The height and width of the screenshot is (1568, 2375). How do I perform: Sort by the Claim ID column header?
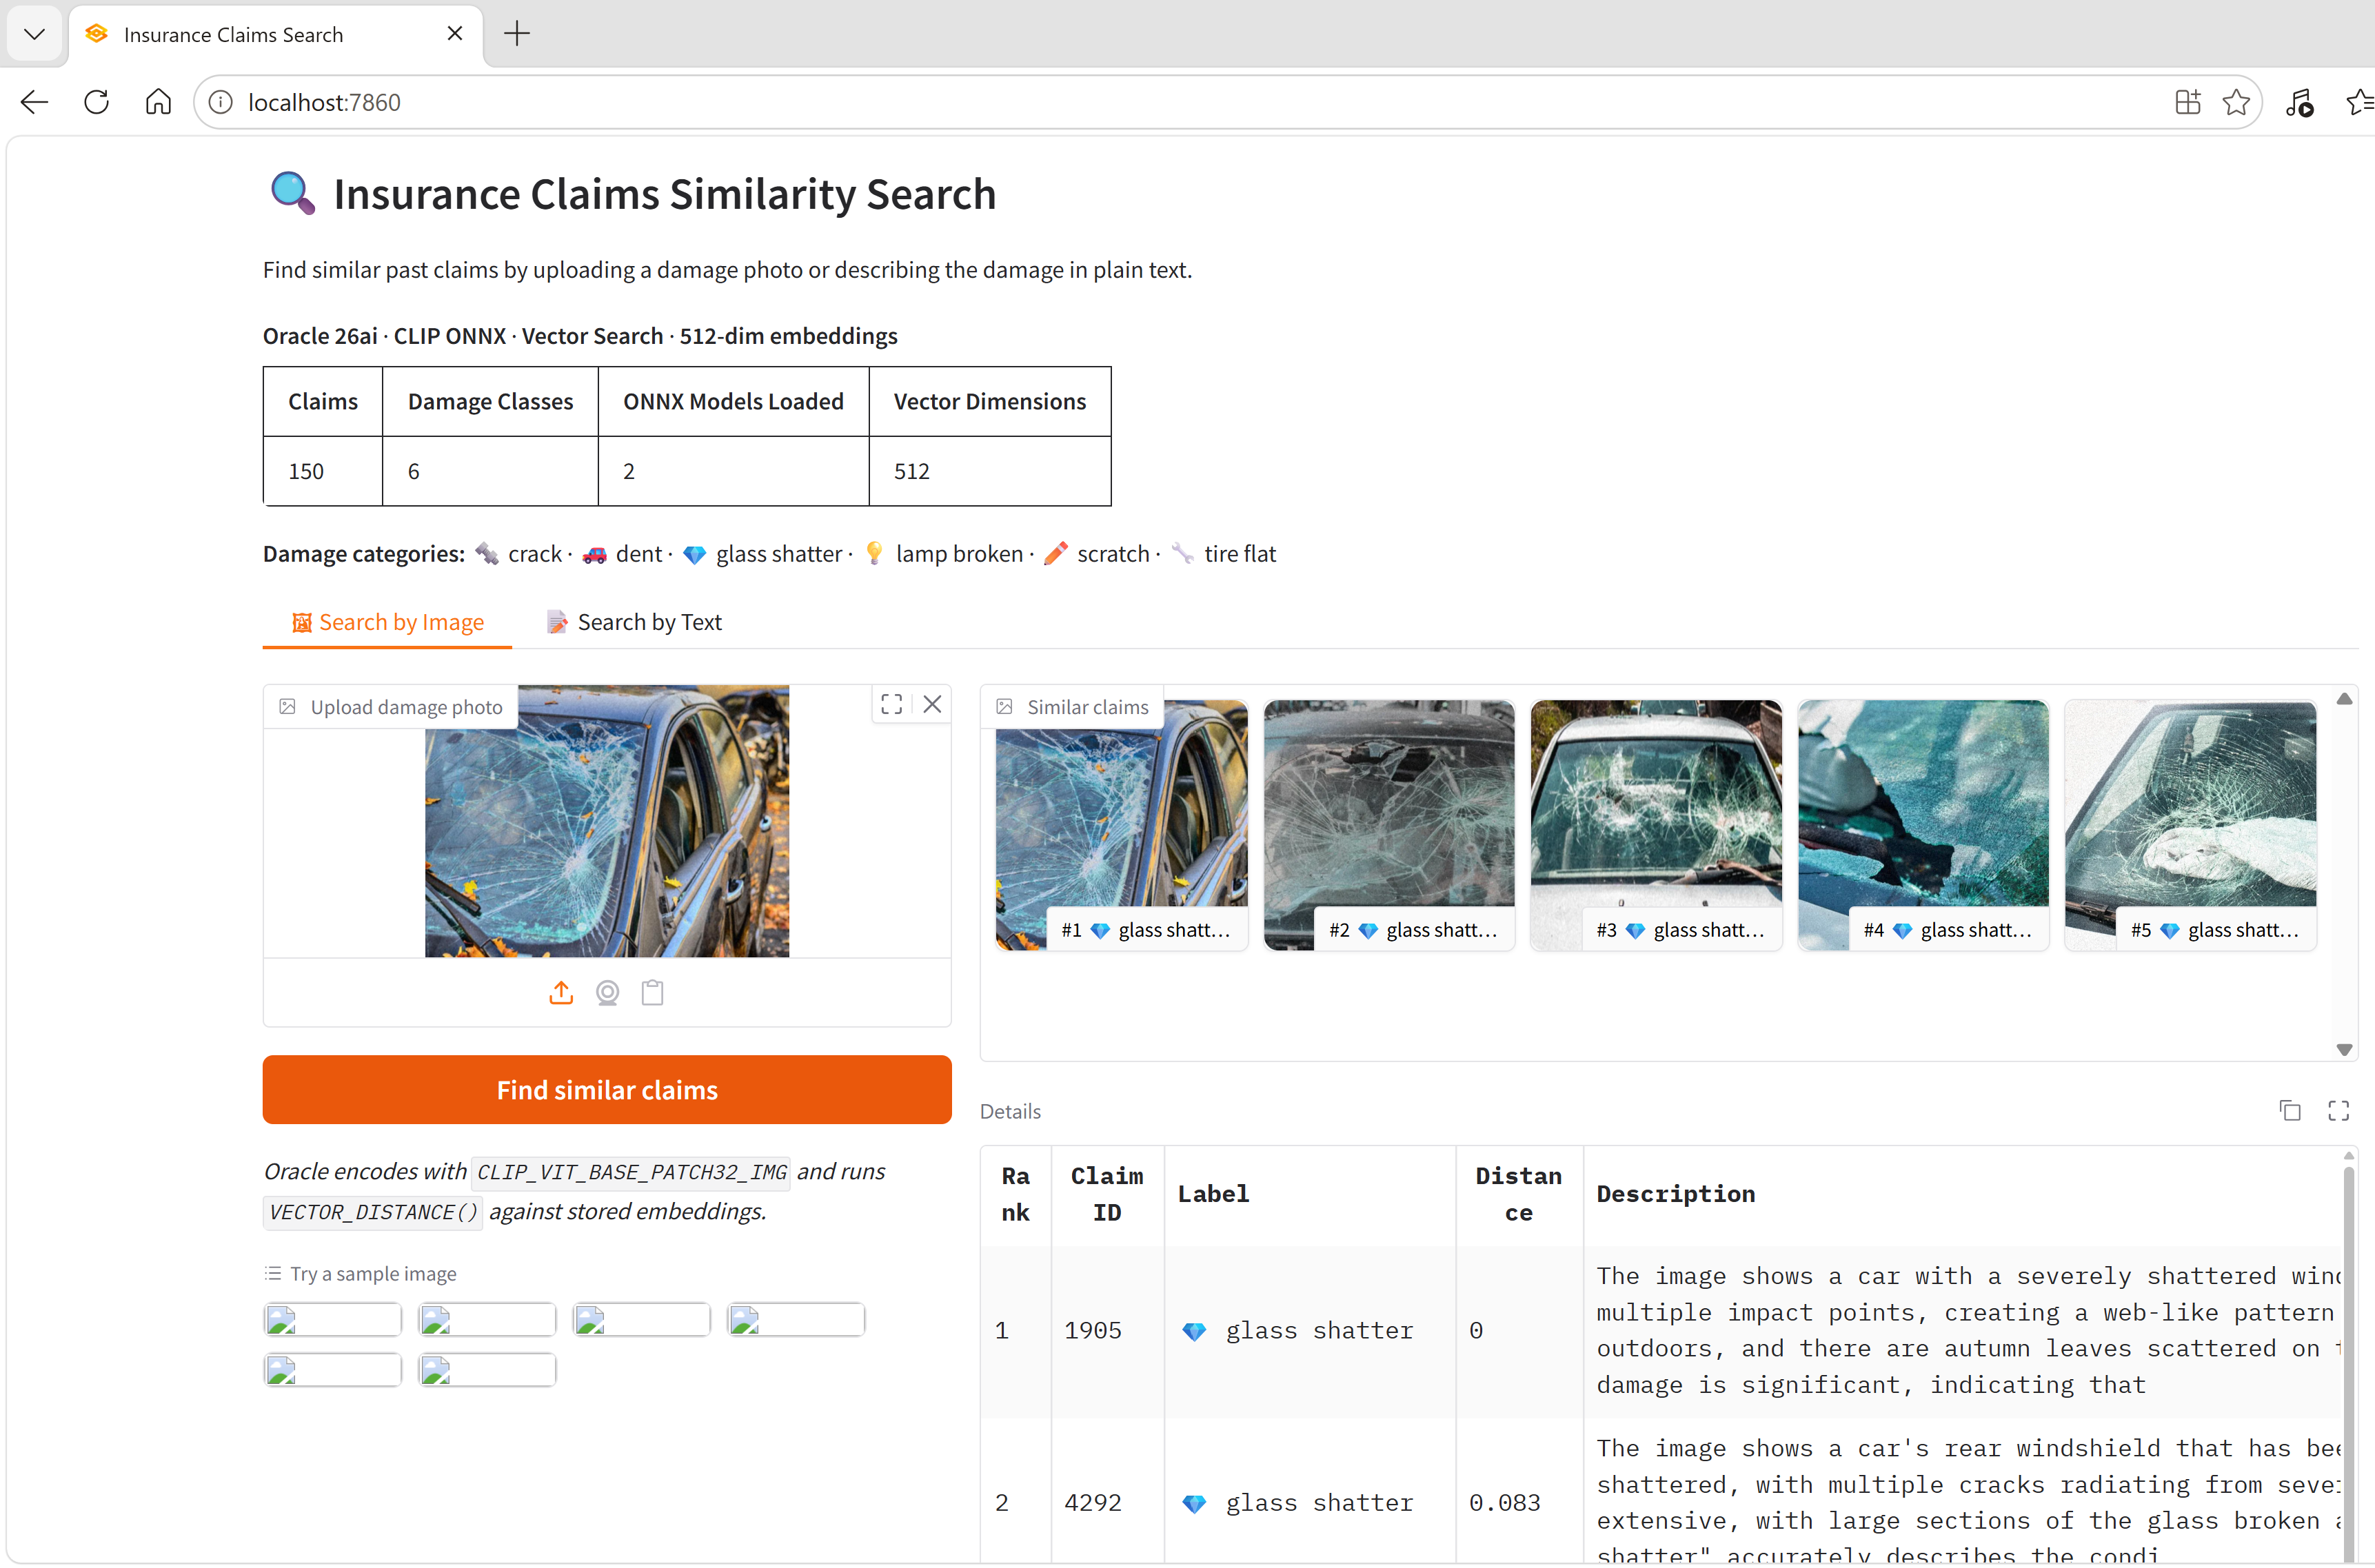[1107, 1194]
